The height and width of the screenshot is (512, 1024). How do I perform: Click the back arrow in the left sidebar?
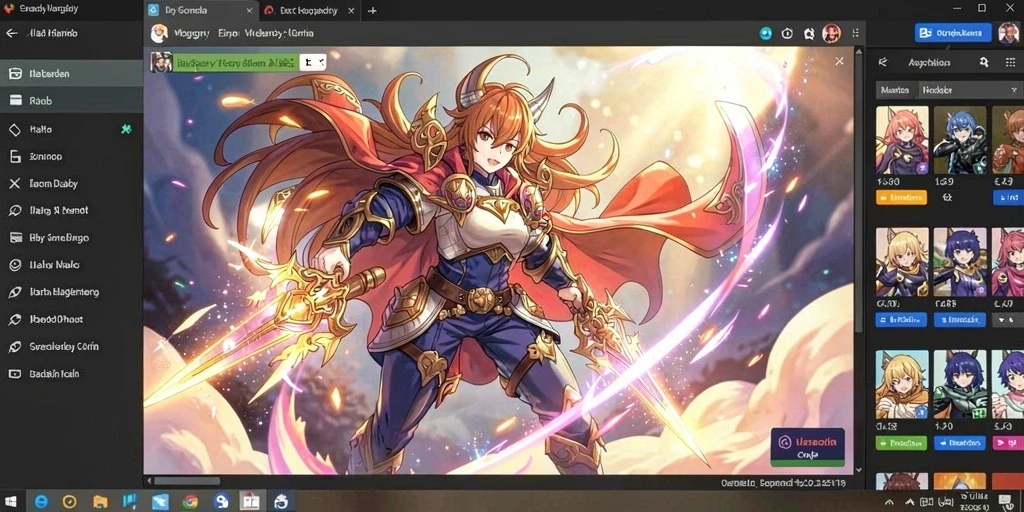point(11,33)
